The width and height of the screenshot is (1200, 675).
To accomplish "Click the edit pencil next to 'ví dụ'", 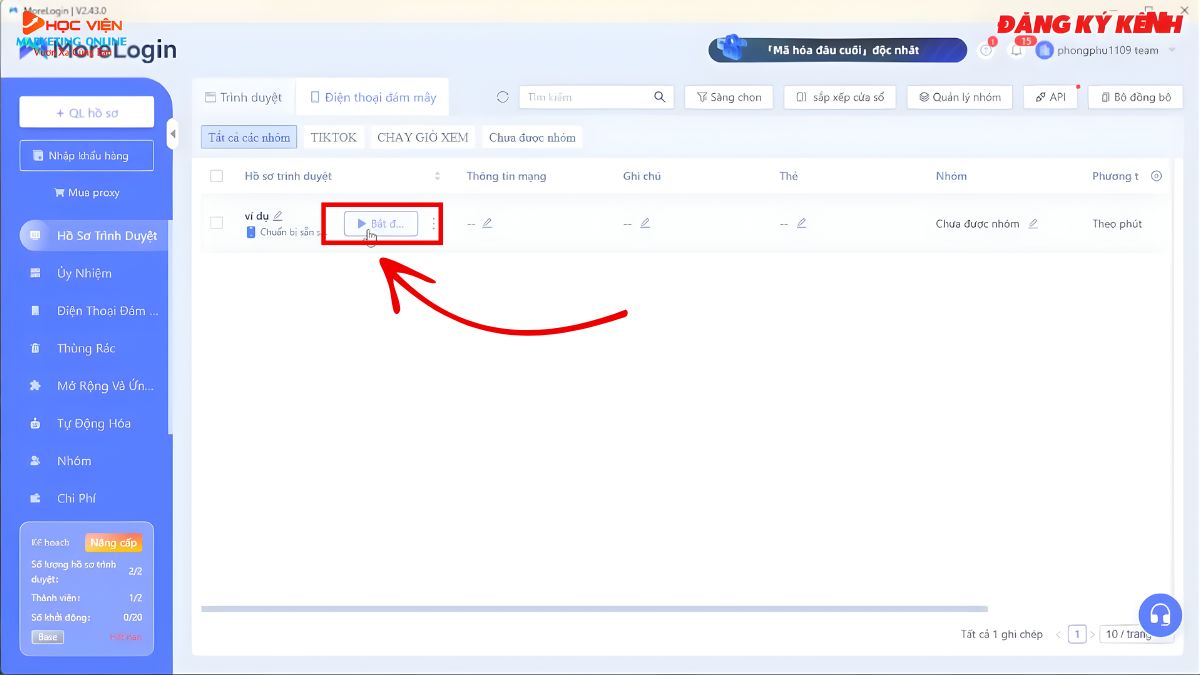I will pyautogui.click(x=278, y=215).
